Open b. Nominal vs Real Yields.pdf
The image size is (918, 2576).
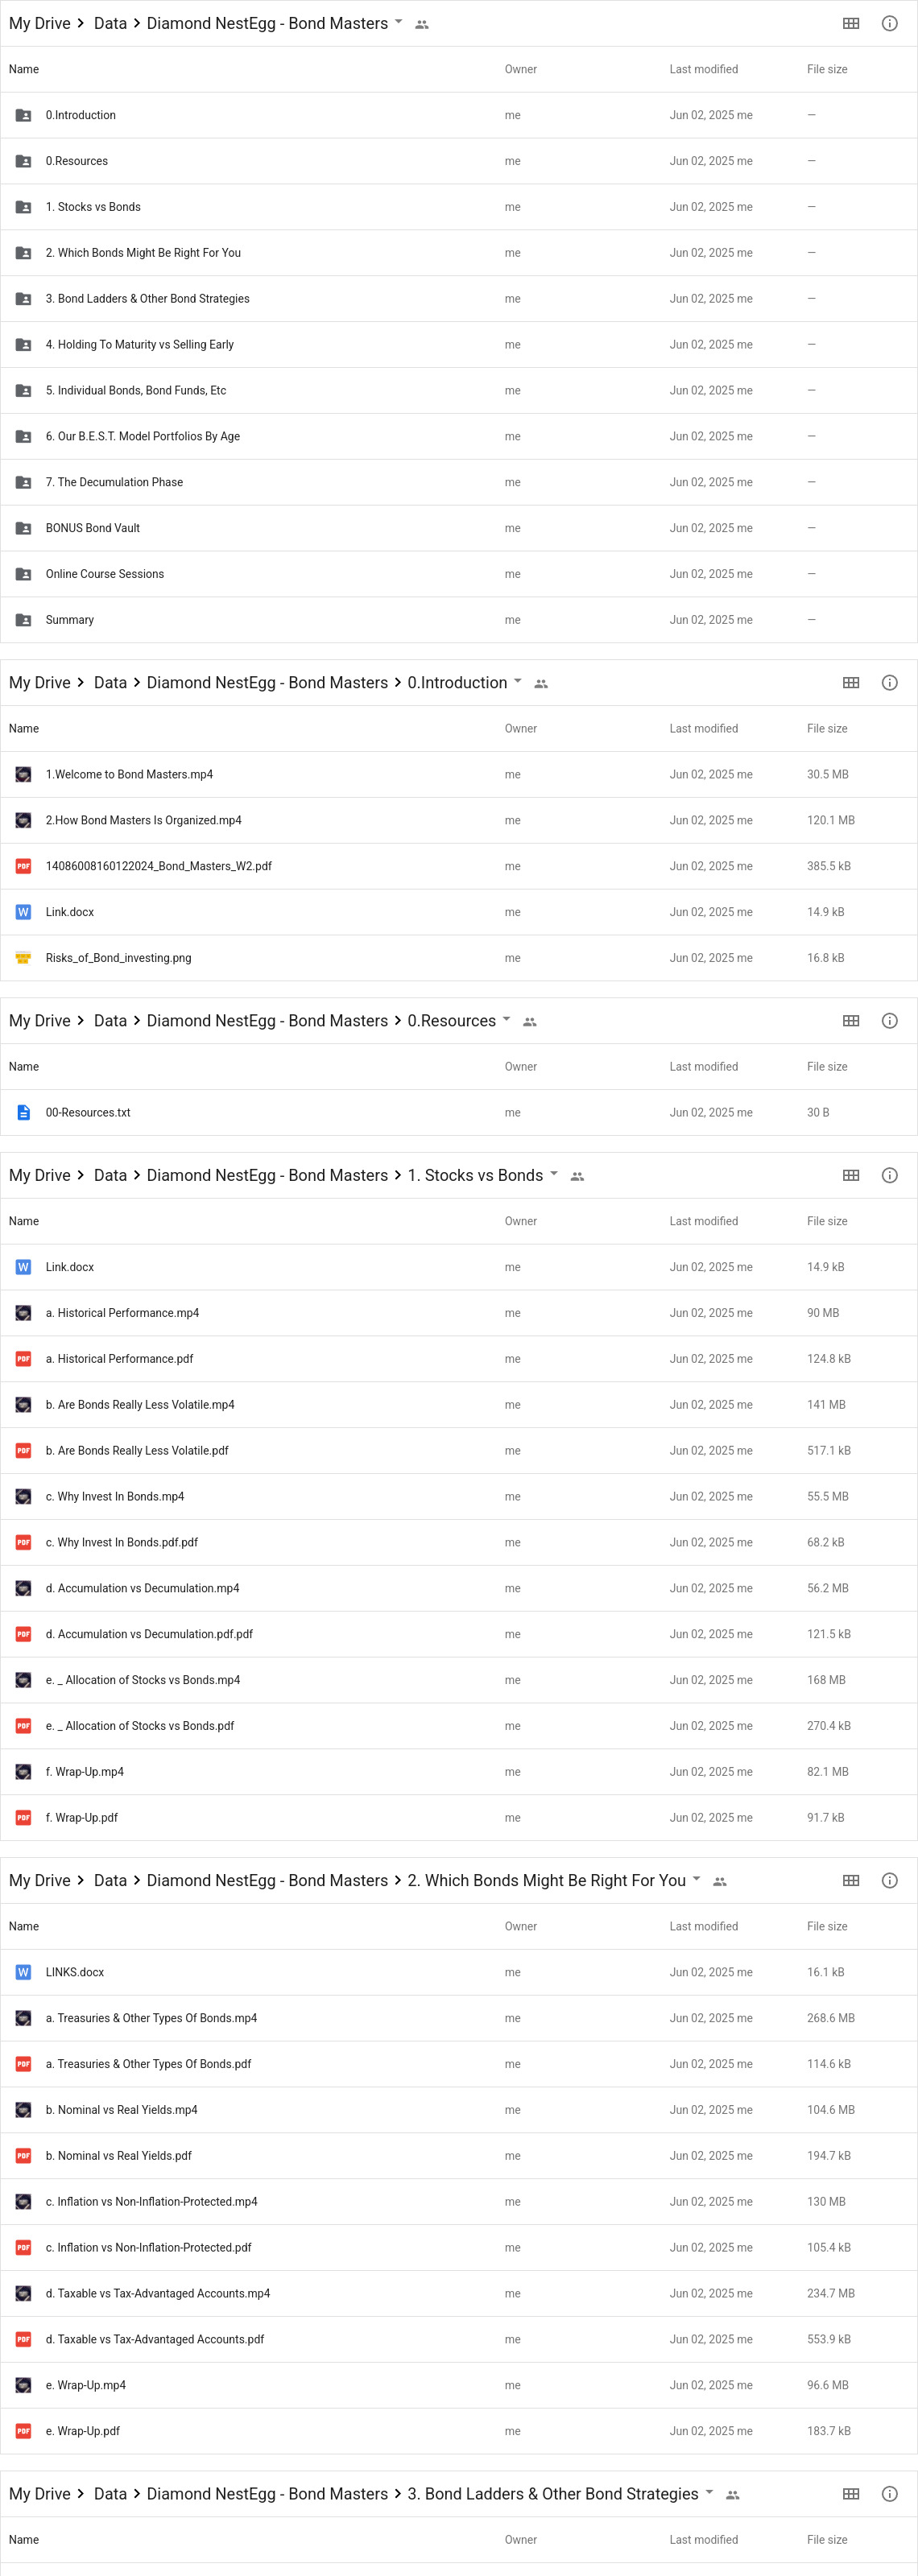(x=459, y=2156)
